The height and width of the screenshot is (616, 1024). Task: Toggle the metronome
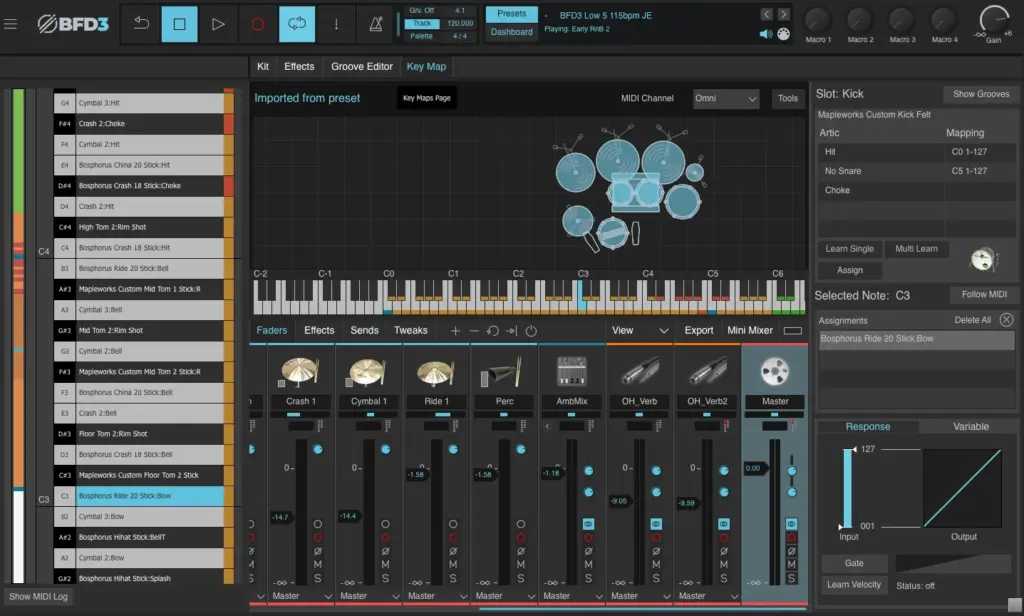(376, 24)
